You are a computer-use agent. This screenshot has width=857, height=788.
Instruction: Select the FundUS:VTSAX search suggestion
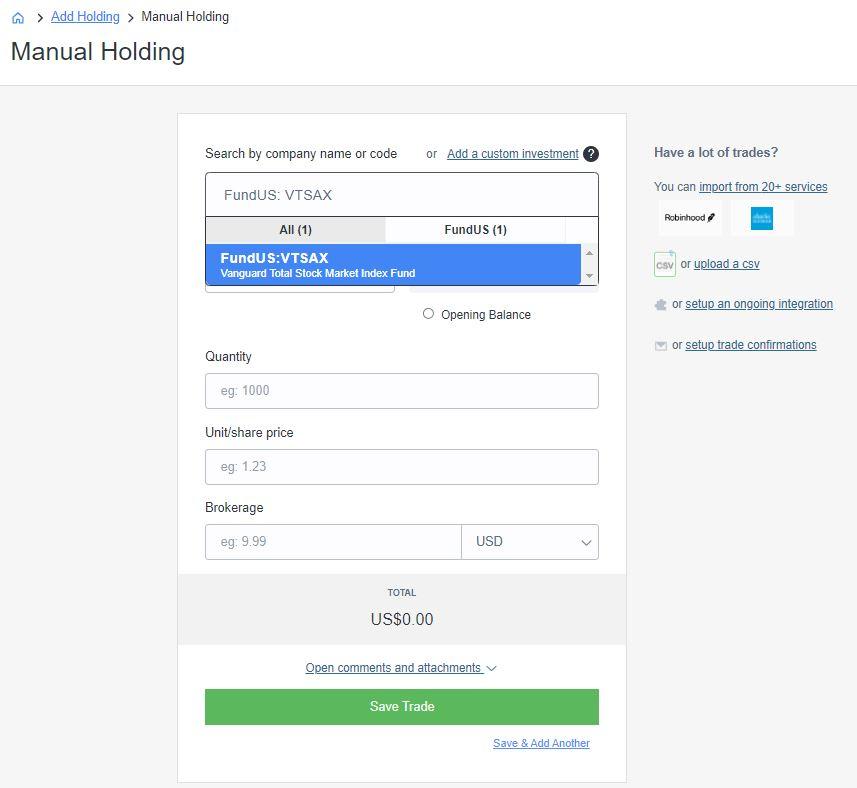395,263
